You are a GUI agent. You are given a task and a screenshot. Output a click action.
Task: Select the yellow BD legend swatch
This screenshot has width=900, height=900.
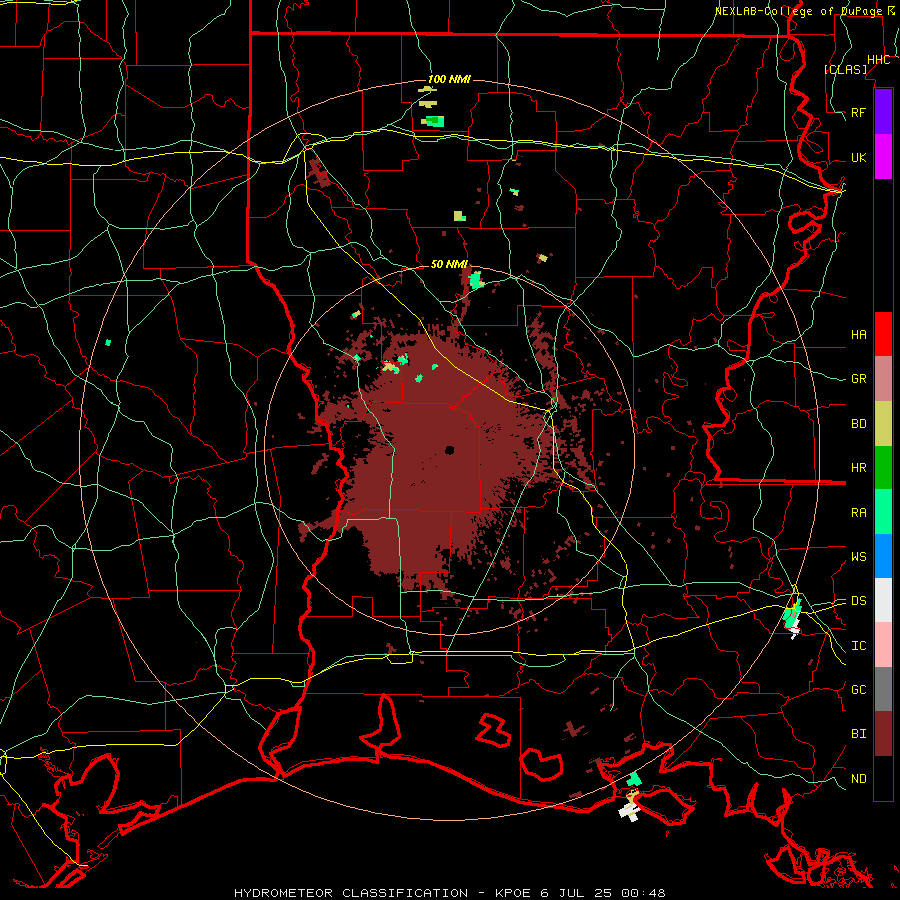pyautogui.click(x=883, y=424)
